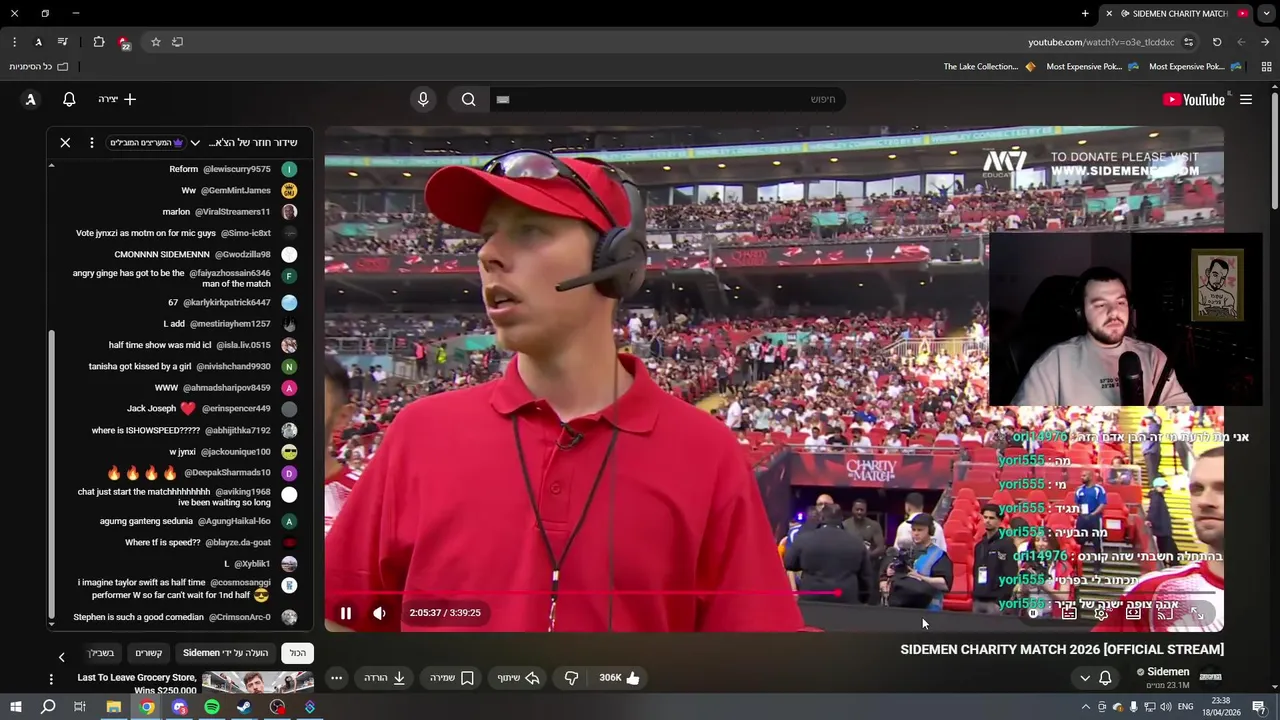This screenshot has height=720, width=1280.
Task: Open the Last To Leave Grocery Store thumbnail
Action: tap(258, 682)
